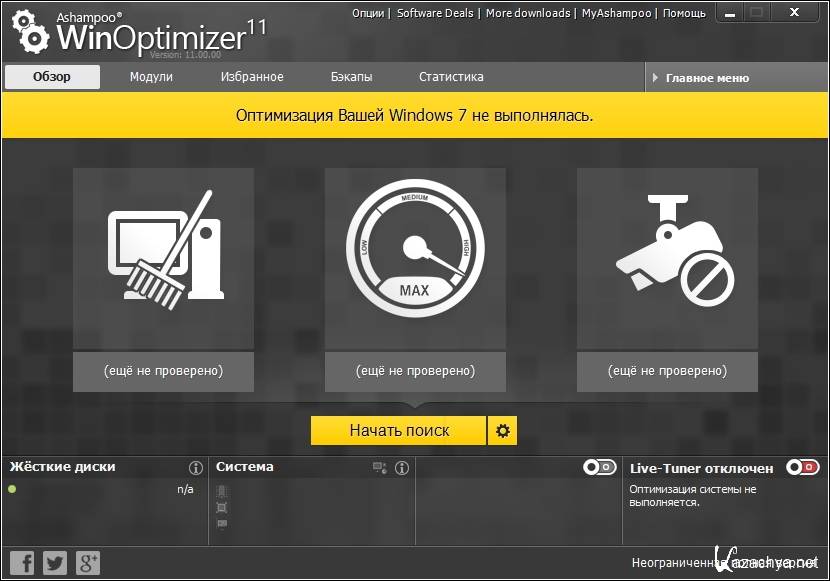Open the Facebook page link icon
The width and height of the screenshot is (830, 581).
click(x=22, y=563)
